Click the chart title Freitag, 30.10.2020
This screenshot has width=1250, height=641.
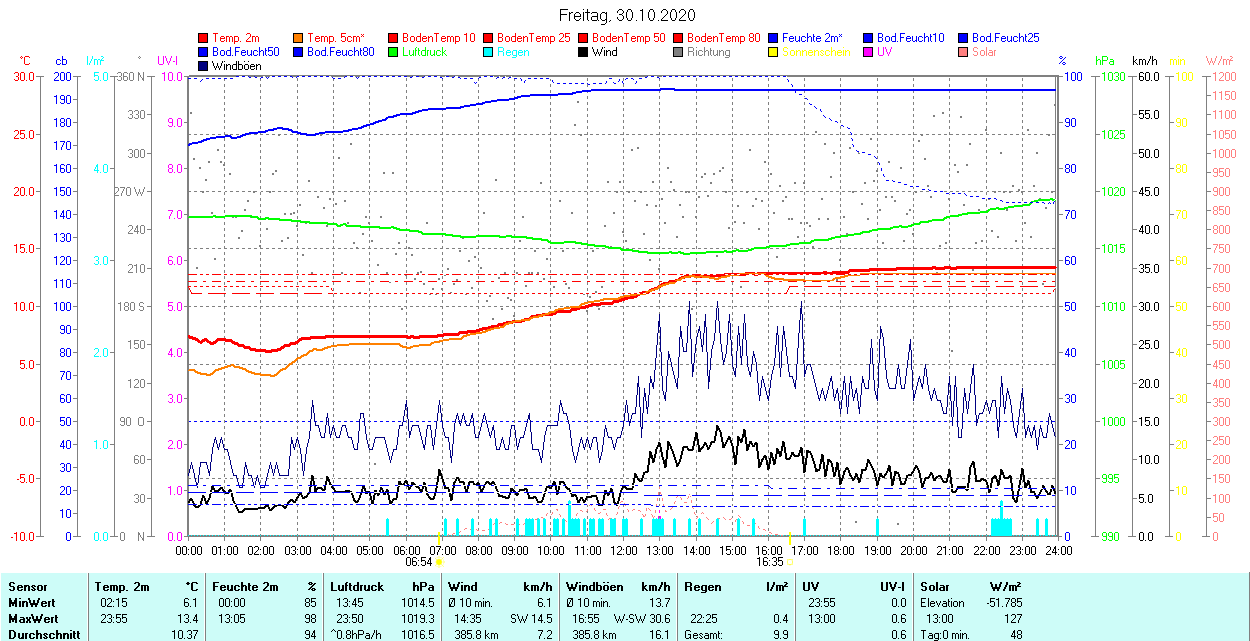click(x=625, y=15)
